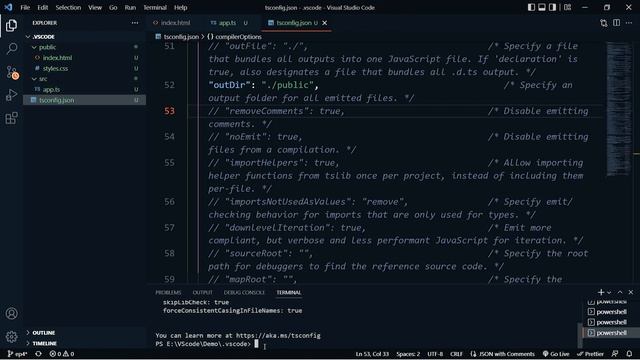The width and height of the screenshot is (640, 360).
Task: Click the compilerOptions breadcrumb segment
Action: click(238, 37)
